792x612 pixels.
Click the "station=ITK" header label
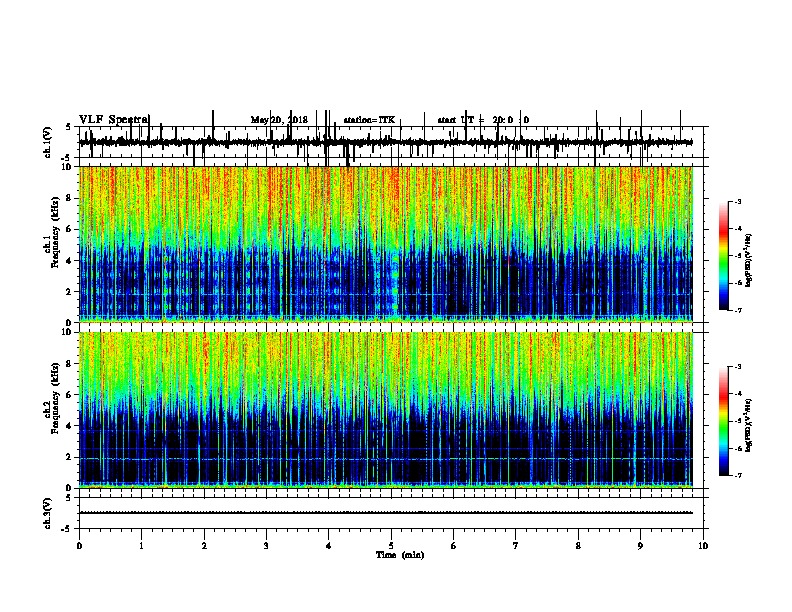click(x=369, y=120)
